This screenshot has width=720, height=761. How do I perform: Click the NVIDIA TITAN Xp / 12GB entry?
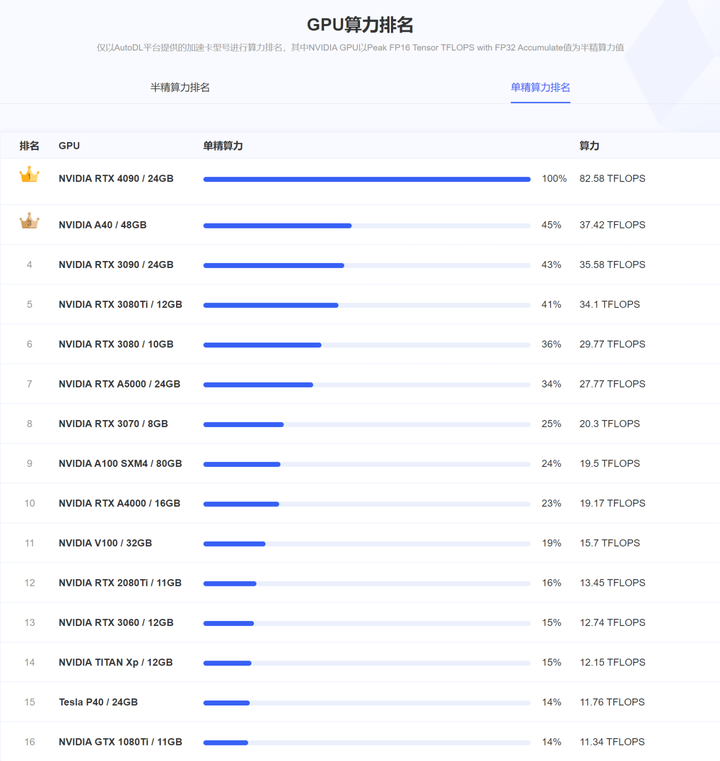tap(116, 663)
